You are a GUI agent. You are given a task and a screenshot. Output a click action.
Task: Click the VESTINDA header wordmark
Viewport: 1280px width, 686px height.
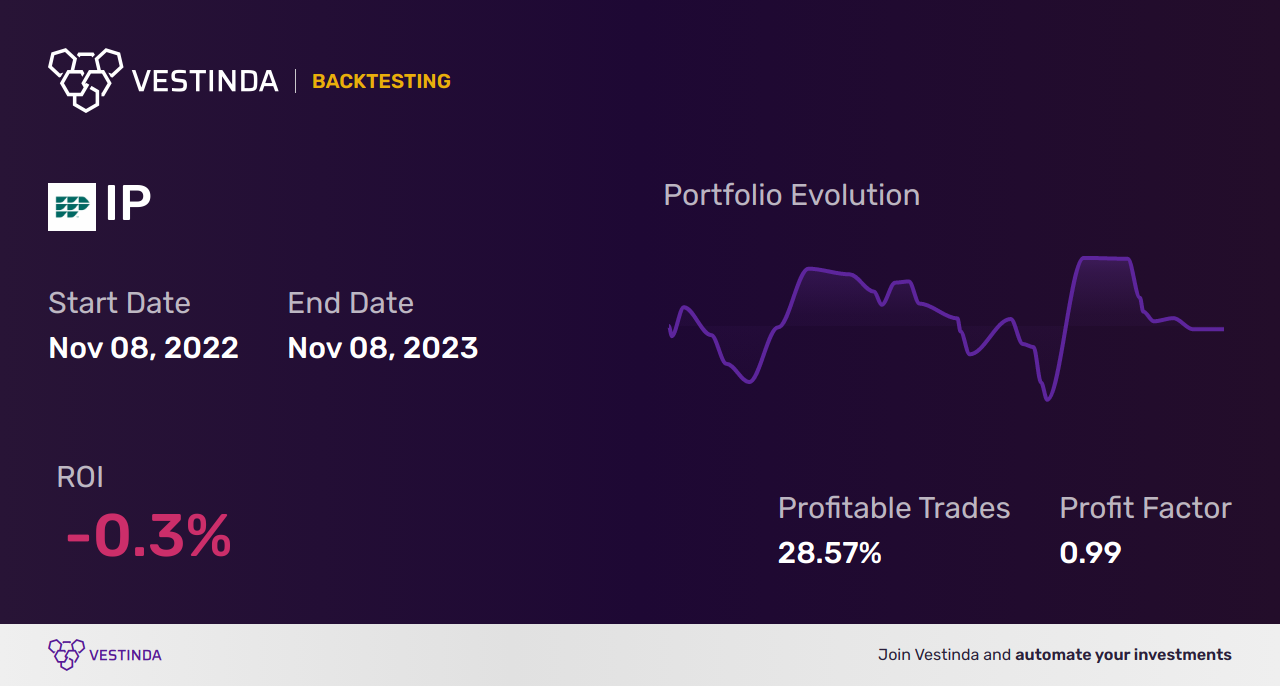click(205, 81)
